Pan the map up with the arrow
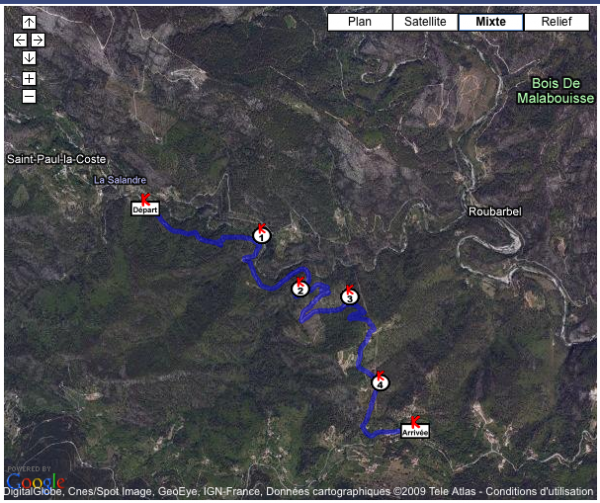Screen dimensions: 600x503 coord(29,22)
